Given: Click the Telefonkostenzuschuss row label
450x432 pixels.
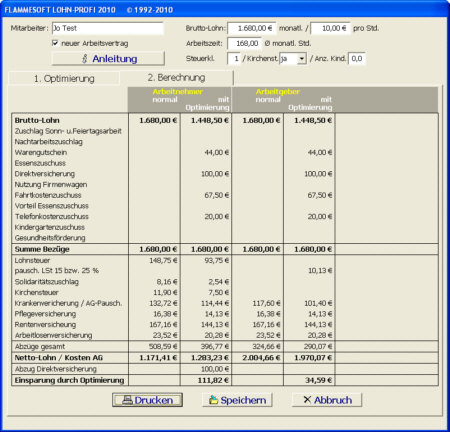Looking at the screenshot, I should tap(52, 216).
